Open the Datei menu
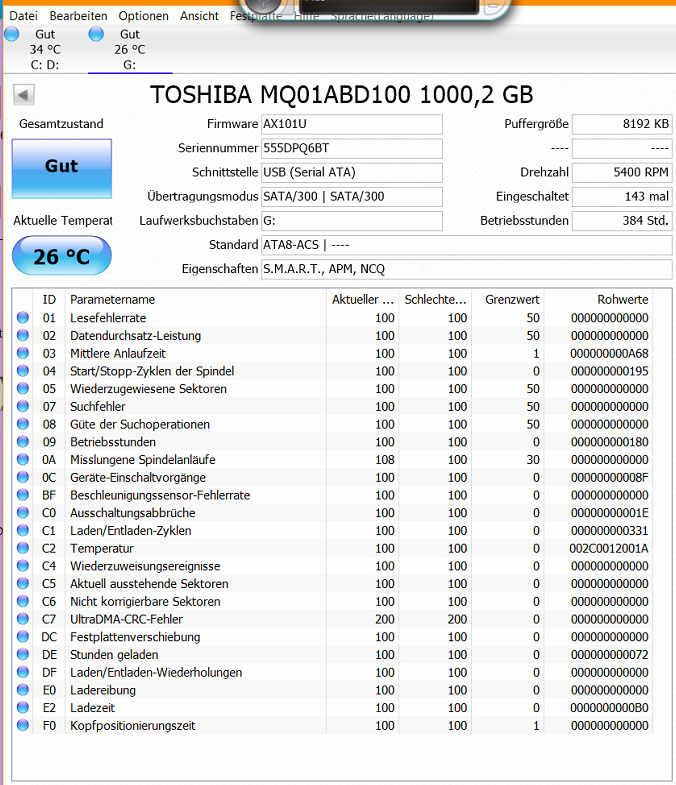This screenshot has width=676, height=785. pos(24,16)
